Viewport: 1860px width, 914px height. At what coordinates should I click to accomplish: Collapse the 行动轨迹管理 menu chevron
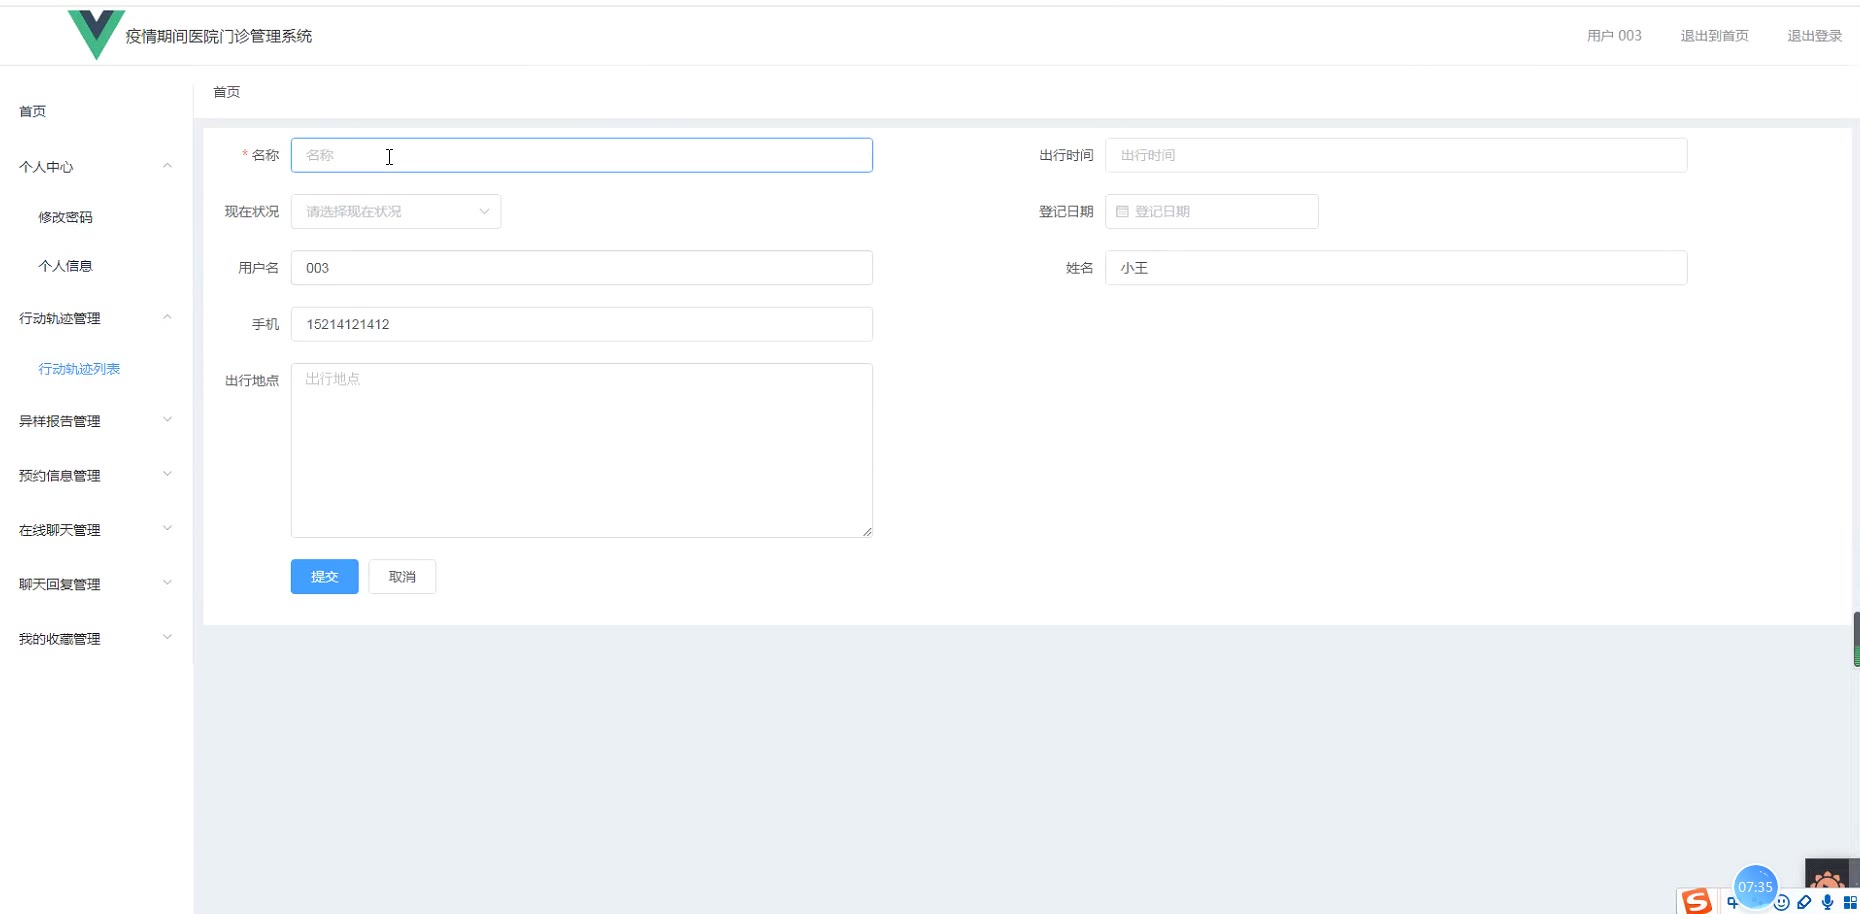click(167, 317)
